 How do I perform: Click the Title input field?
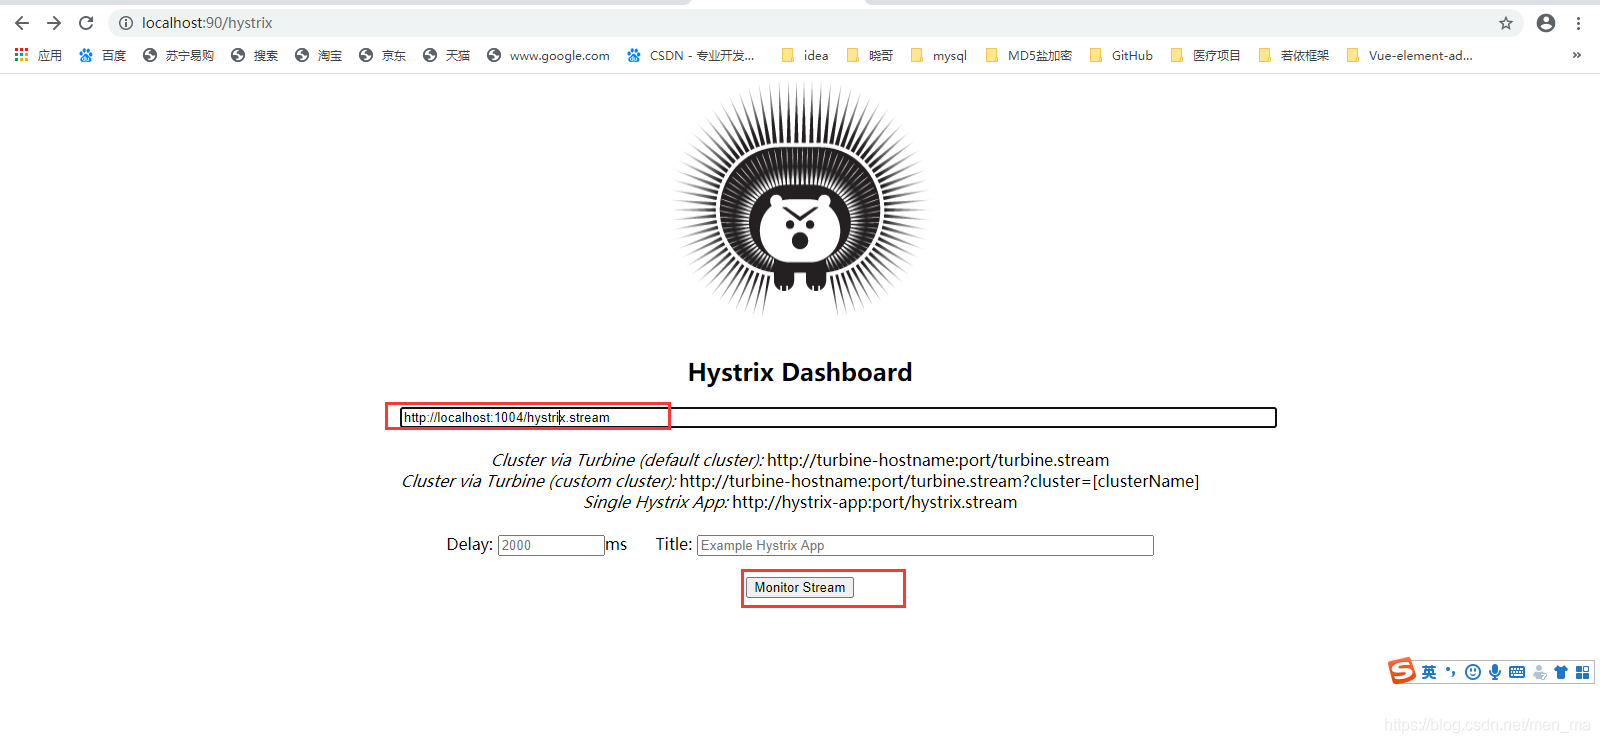925,545
